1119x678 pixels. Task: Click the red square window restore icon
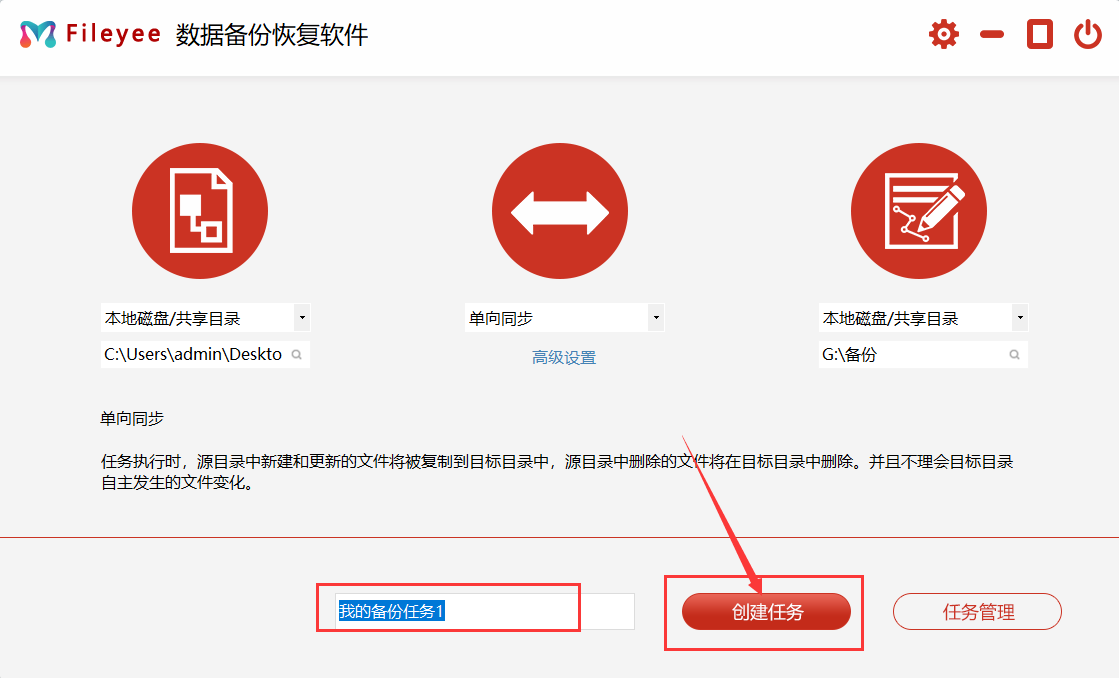pyautogui.click(x=1040, y=35)
